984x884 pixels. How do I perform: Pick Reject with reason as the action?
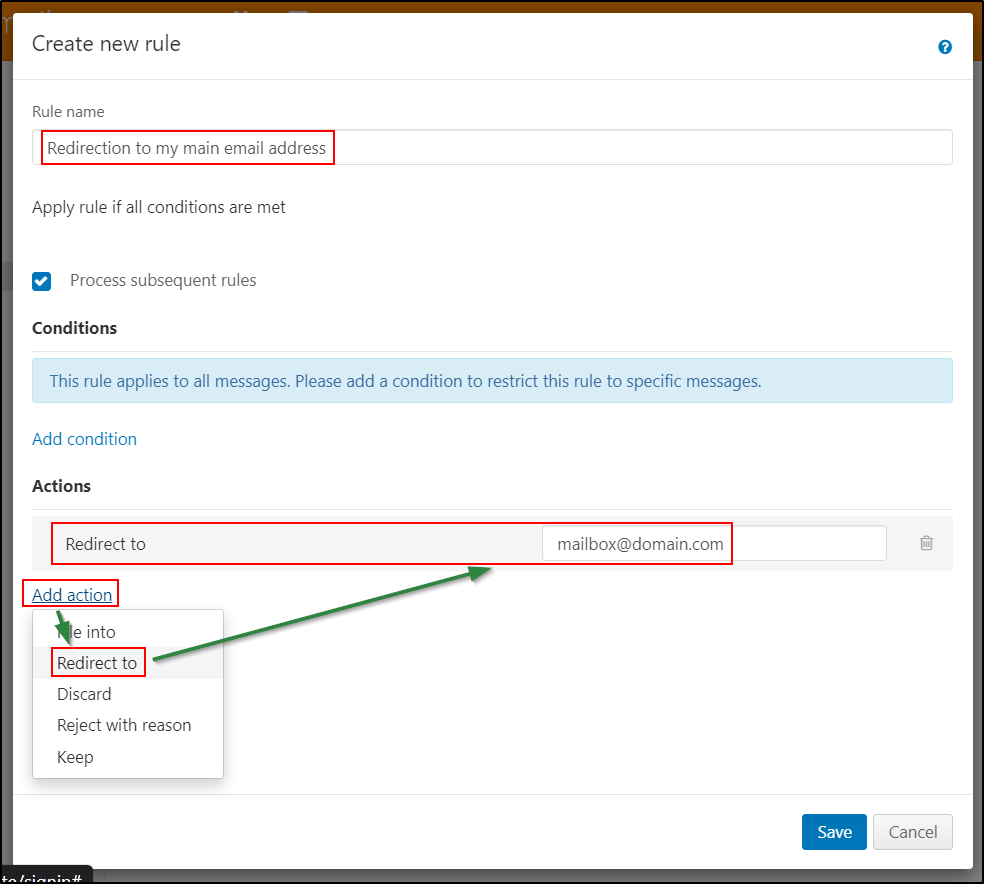(123, 724)
